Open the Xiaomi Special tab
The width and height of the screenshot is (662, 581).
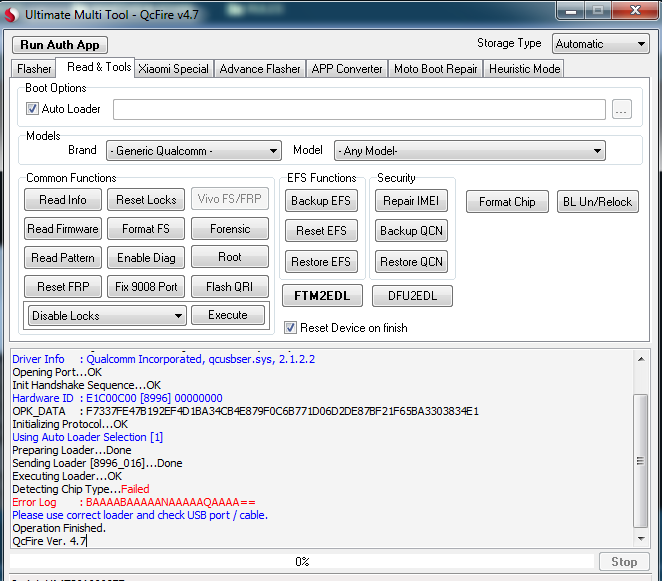coord(174,69)
